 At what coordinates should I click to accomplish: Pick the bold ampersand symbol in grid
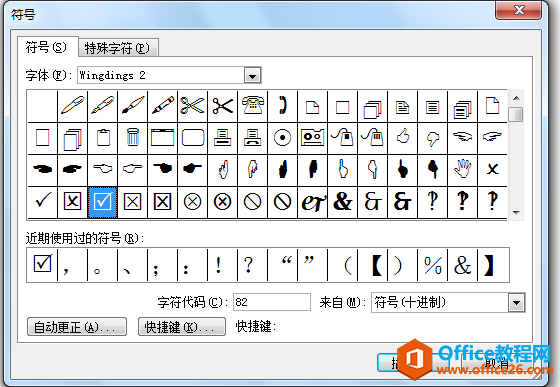point(342,202)
